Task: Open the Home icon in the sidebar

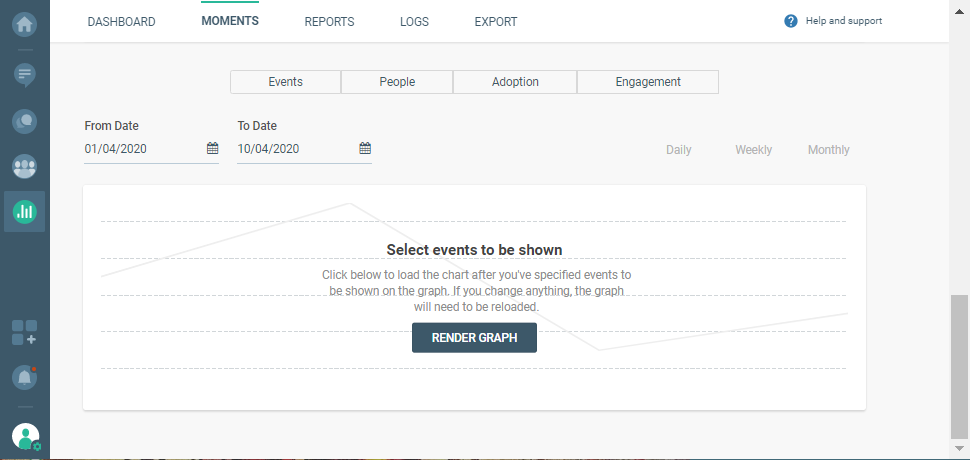Action: (x=25, y=25)
